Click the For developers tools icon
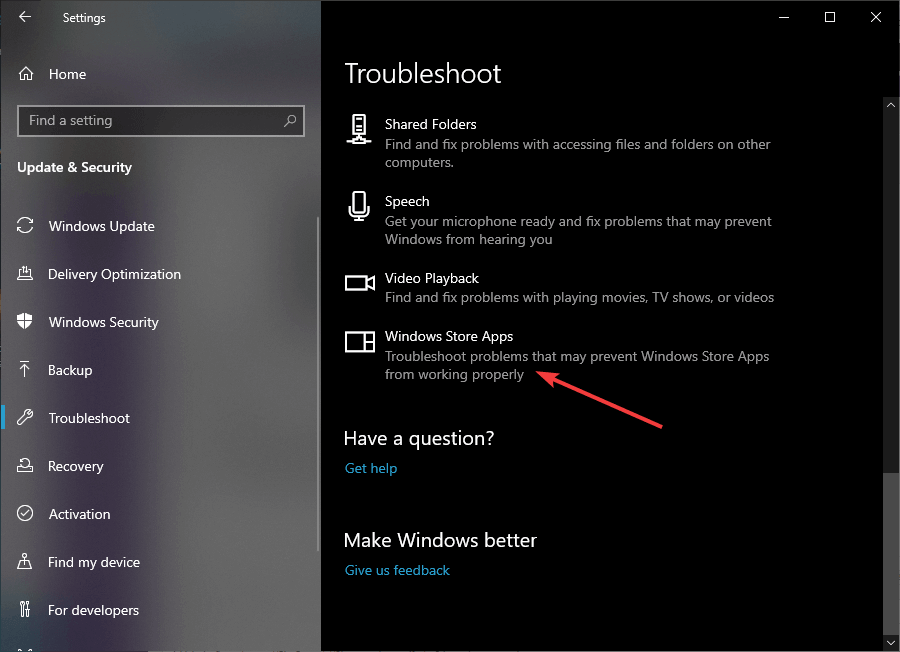 [25, 609]
